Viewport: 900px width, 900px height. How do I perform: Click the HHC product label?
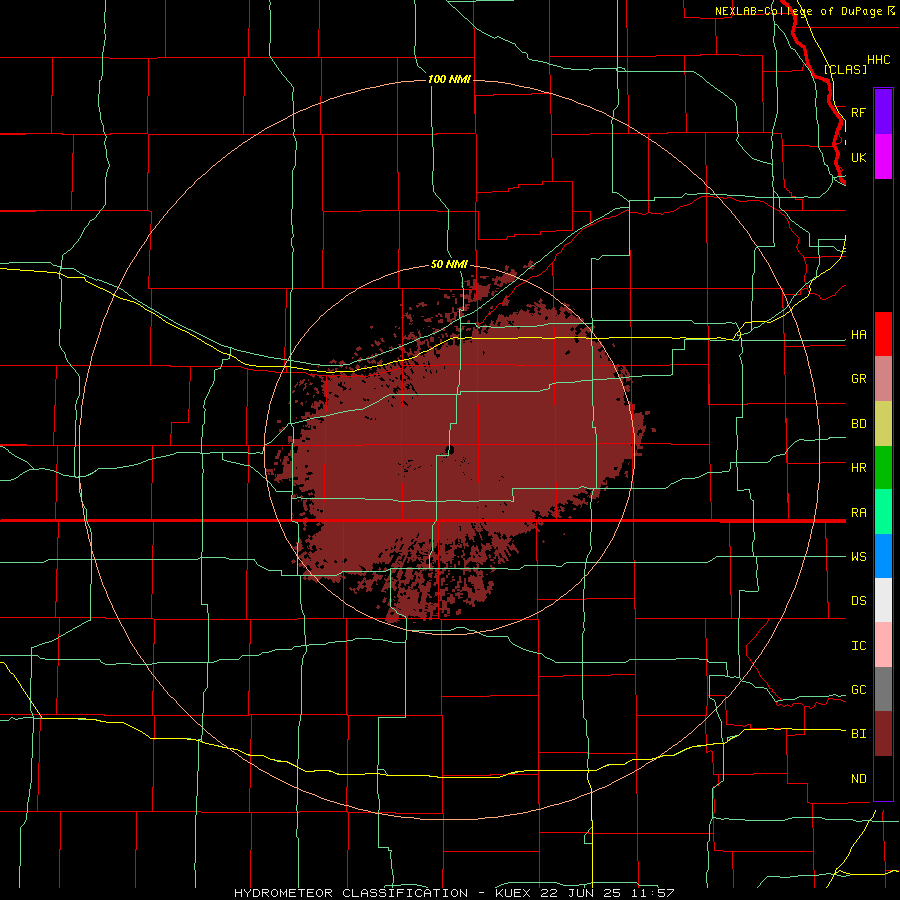(x=879, y=60)
